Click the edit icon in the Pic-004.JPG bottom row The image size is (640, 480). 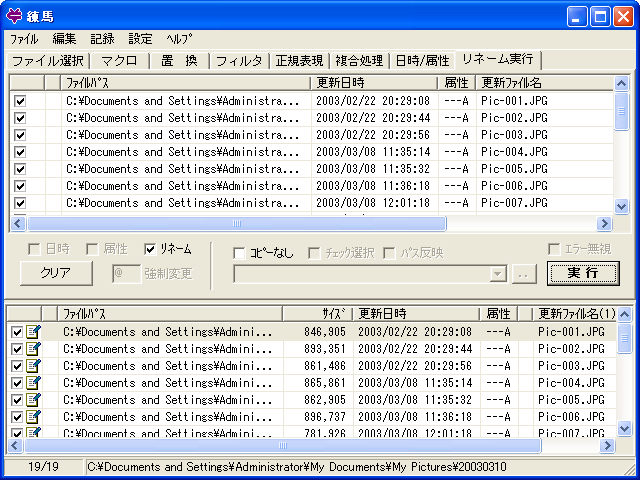tap(33, 383)
